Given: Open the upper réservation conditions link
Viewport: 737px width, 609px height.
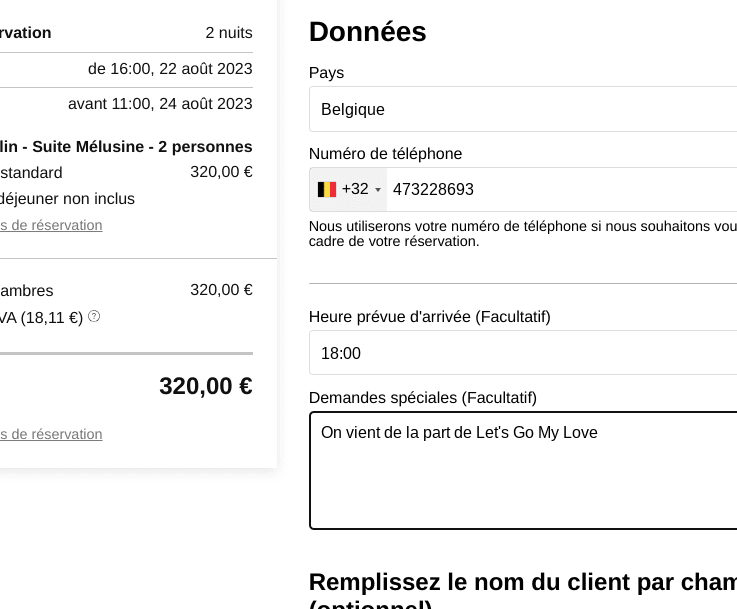Looking at the screenshot, I should tap(51, 225).
